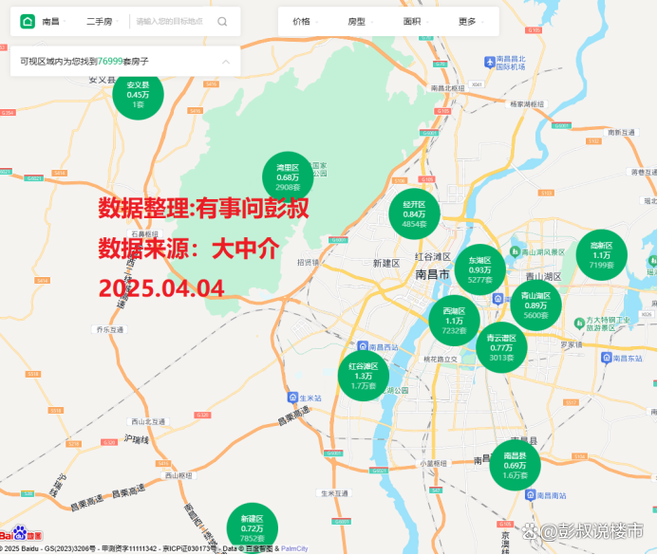Click the 生米站 station icon
The height and width of the screenshot is (555, 657).
(292, 398)
